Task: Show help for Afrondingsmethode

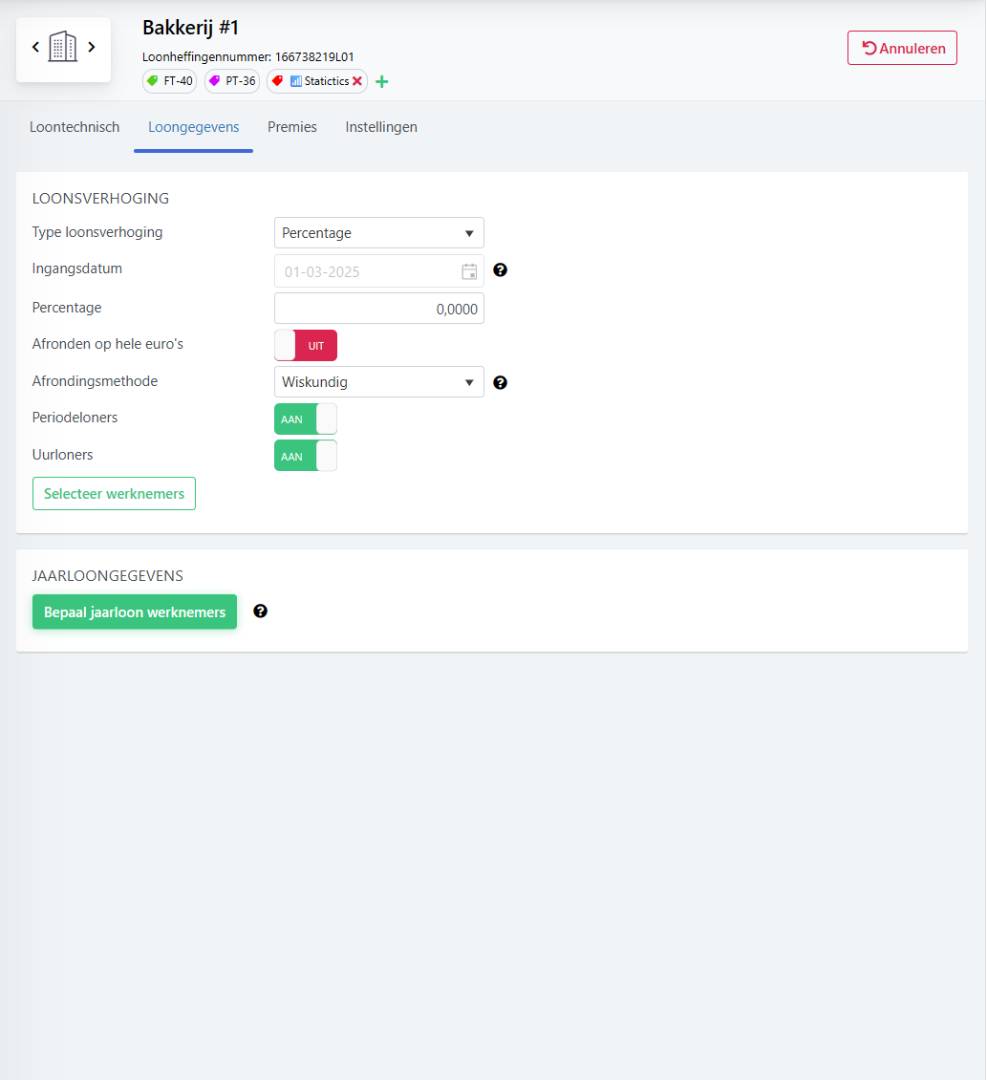Action: point(500,382)
